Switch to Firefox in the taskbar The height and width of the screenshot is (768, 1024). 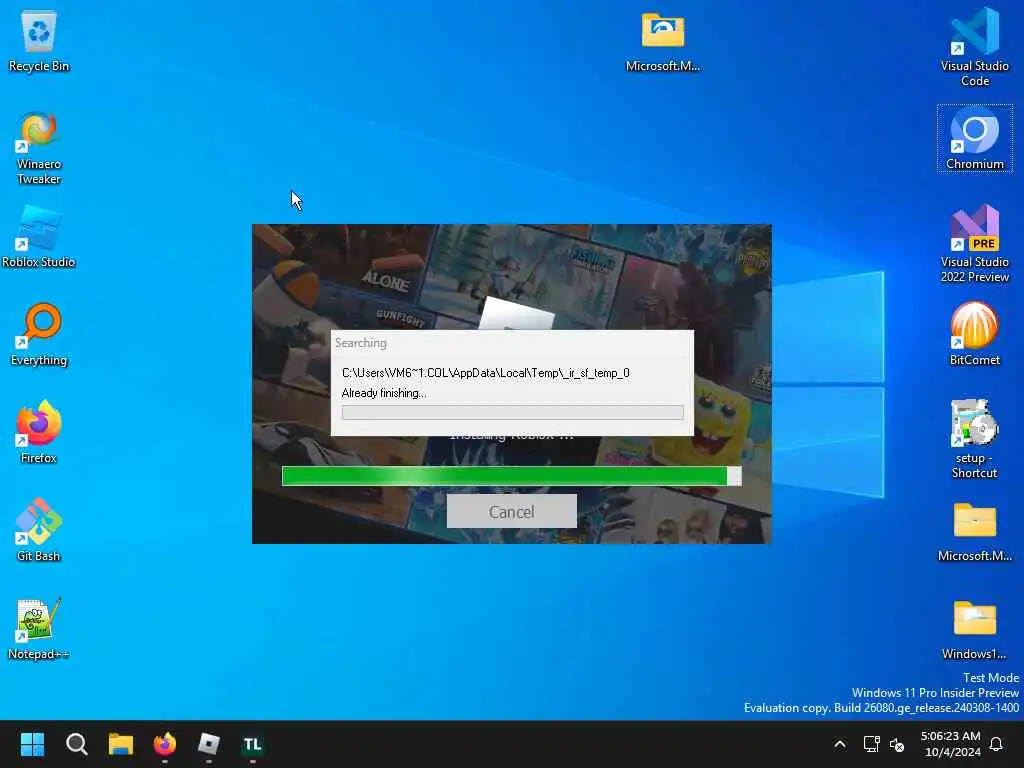(165, 744)
